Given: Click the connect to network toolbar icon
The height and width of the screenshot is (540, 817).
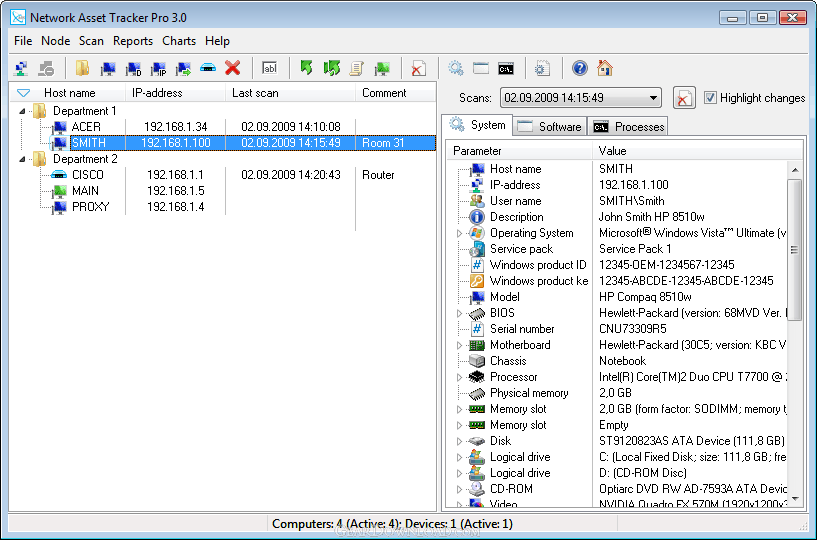Looking at the screenshot, I should [21, 68].
